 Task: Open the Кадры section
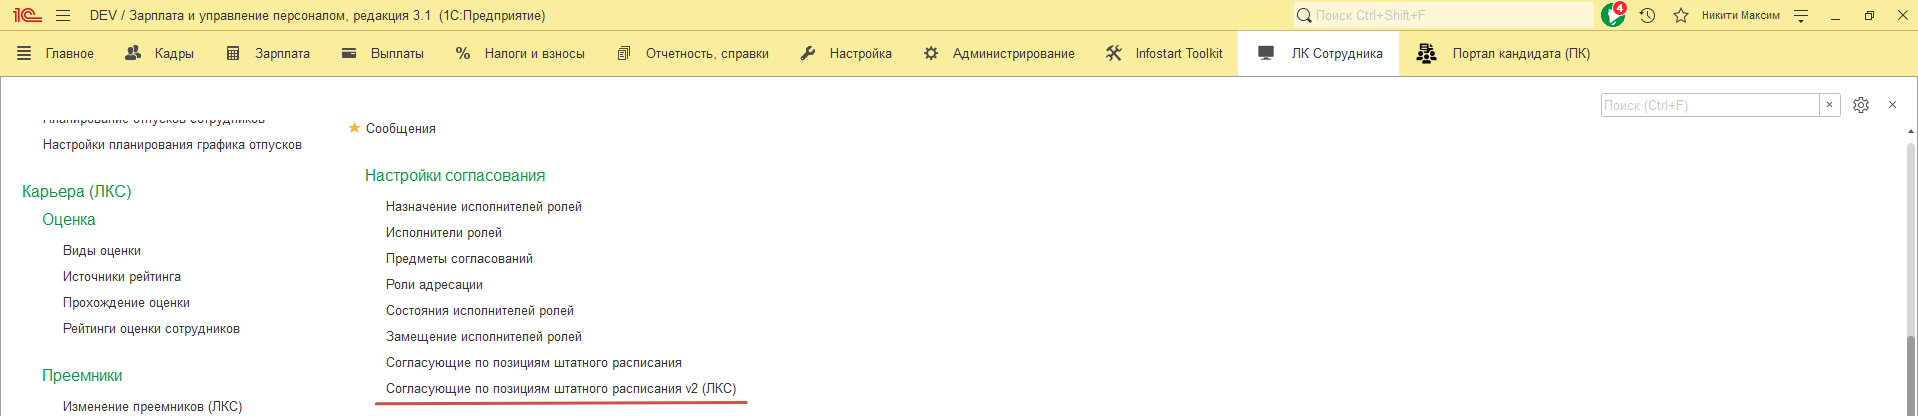click(159, 53)
